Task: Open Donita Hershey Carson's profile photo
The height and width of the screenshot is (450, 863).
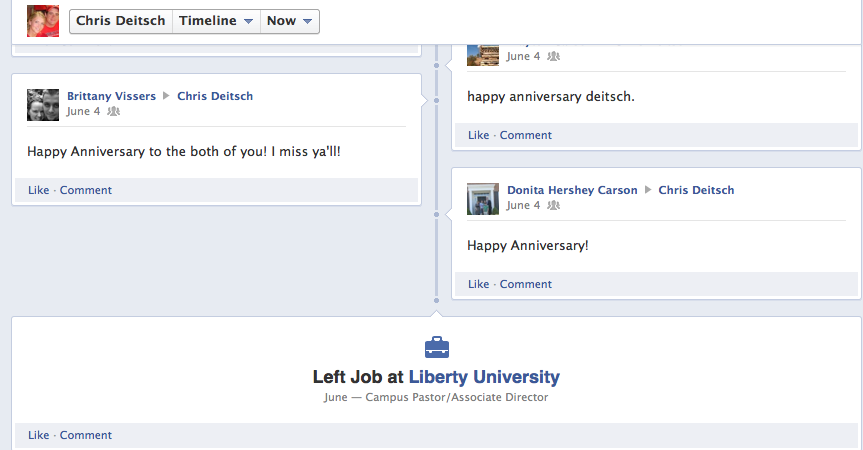Action: click(x=483, y=199)
